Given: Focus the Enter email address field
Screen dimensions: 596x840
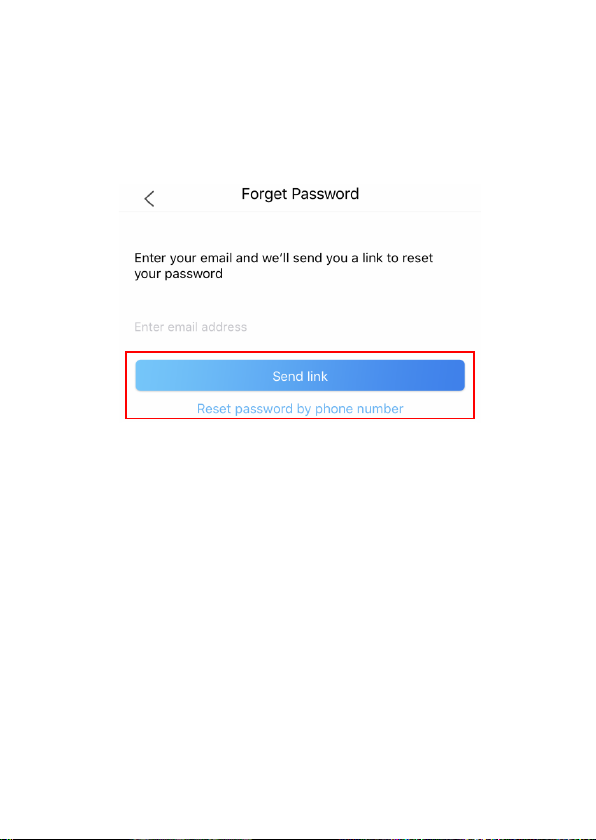Looking at the screenshot, I should (300, 327).
